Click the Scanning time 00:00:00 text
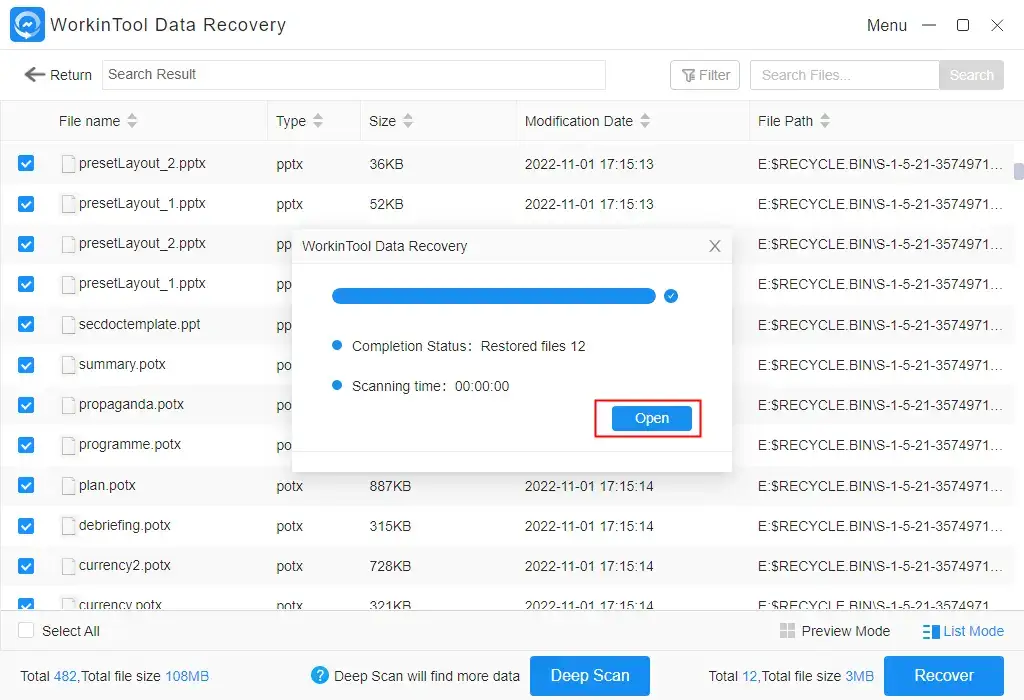1024x700 pixels. 430,386
